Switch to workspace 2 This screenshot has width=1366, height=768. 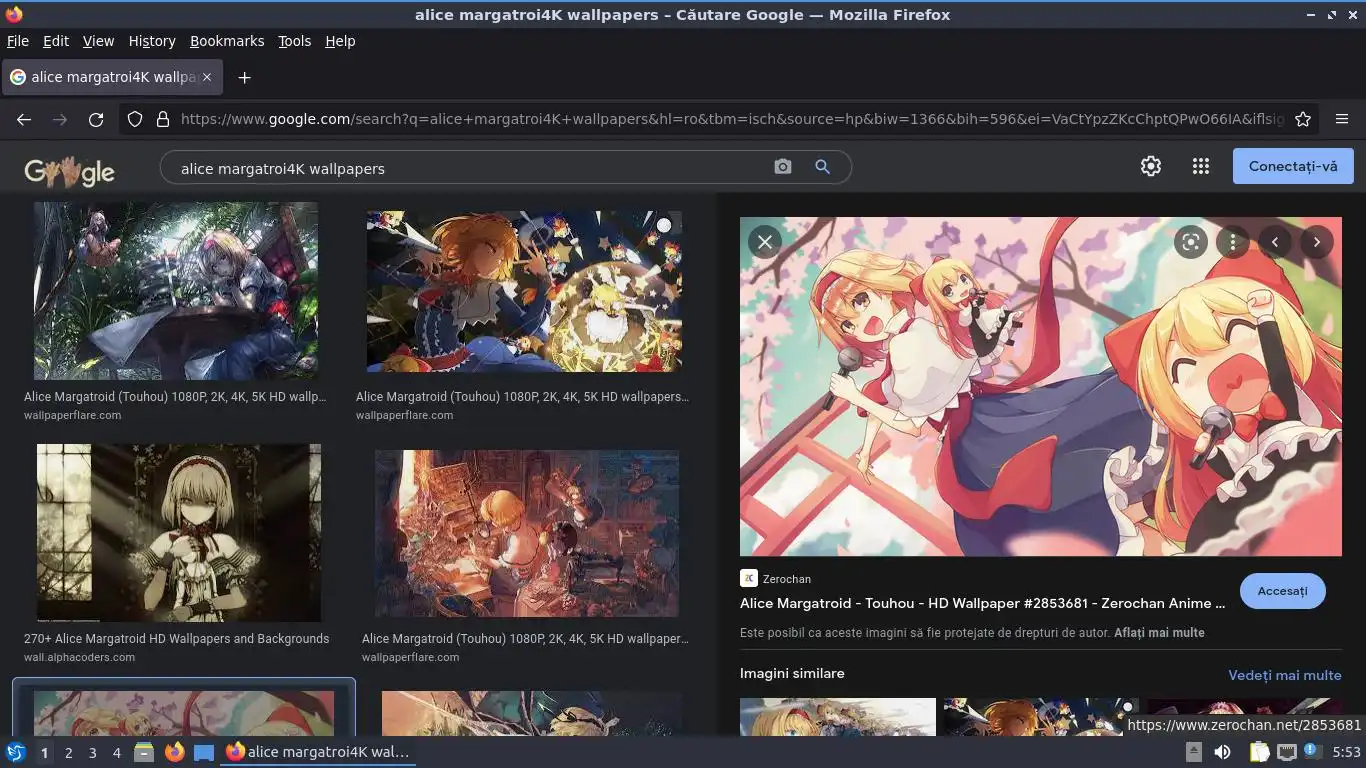click(x=68, y=753)
